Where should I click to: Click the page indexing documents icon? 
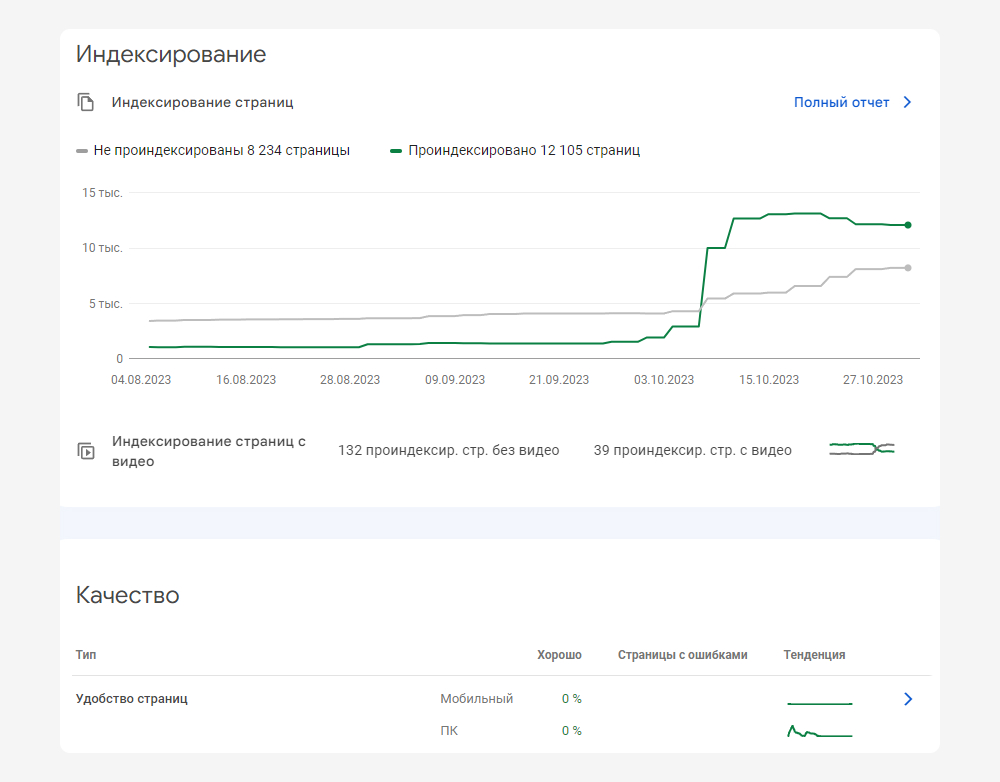click(87, 102)
